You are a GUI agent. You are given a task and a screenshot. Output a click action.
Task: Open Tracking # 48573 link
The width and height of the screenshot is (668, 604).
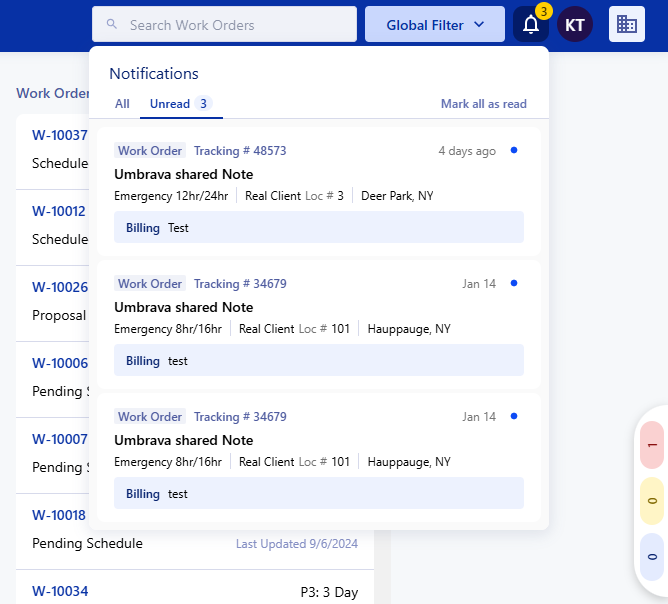(240, 151)
